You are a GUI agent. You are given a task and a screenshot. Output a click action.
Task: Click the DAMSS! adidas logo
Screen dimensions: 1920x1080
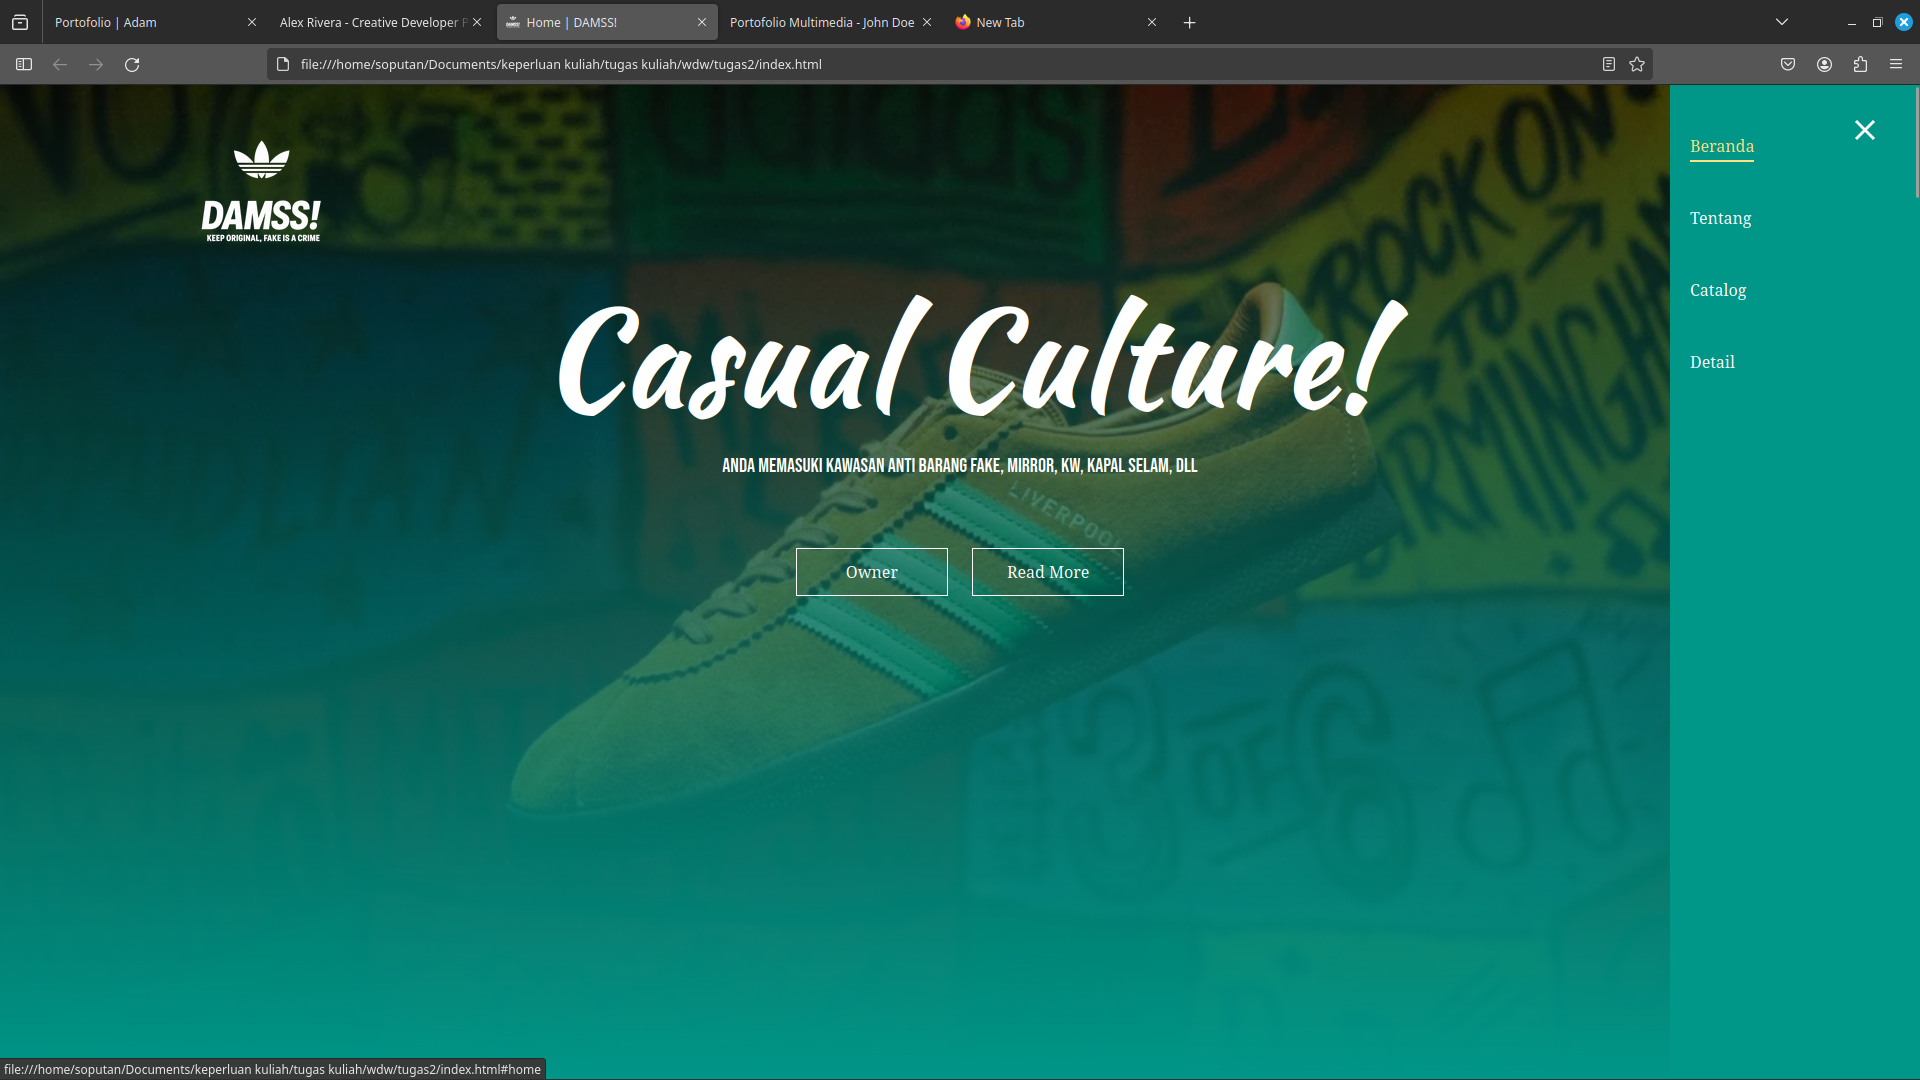(261, 192)
